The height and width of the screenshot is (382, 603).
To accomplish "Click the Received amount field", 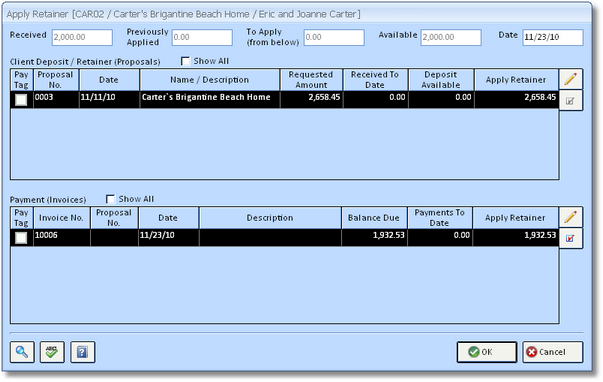I will [82, 37].
